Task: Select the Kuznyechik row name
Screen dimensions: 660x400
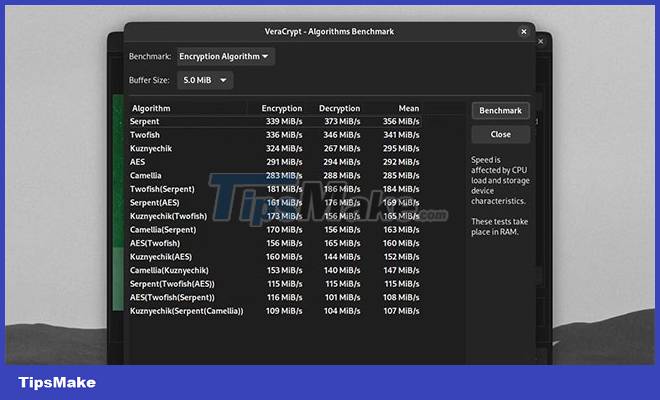Action: point(151,148)
